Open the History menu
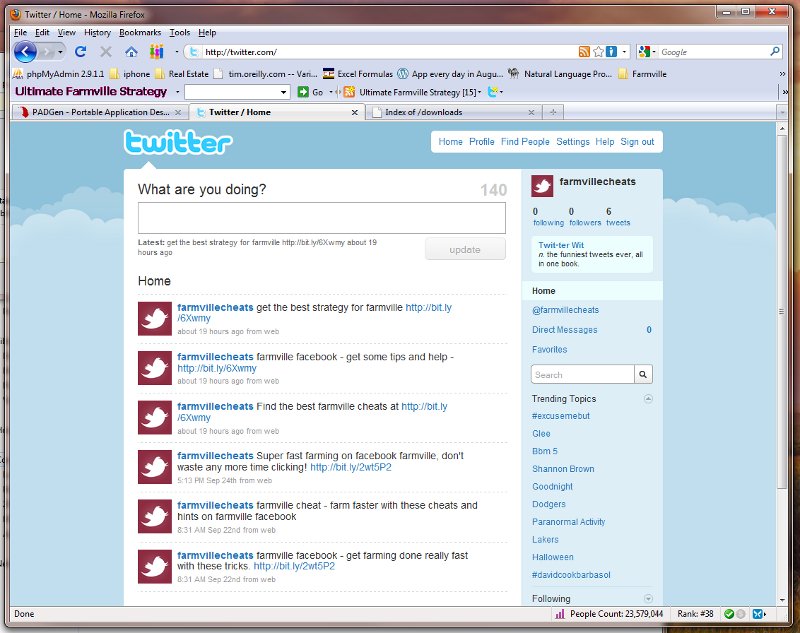 tap(97, 33)
